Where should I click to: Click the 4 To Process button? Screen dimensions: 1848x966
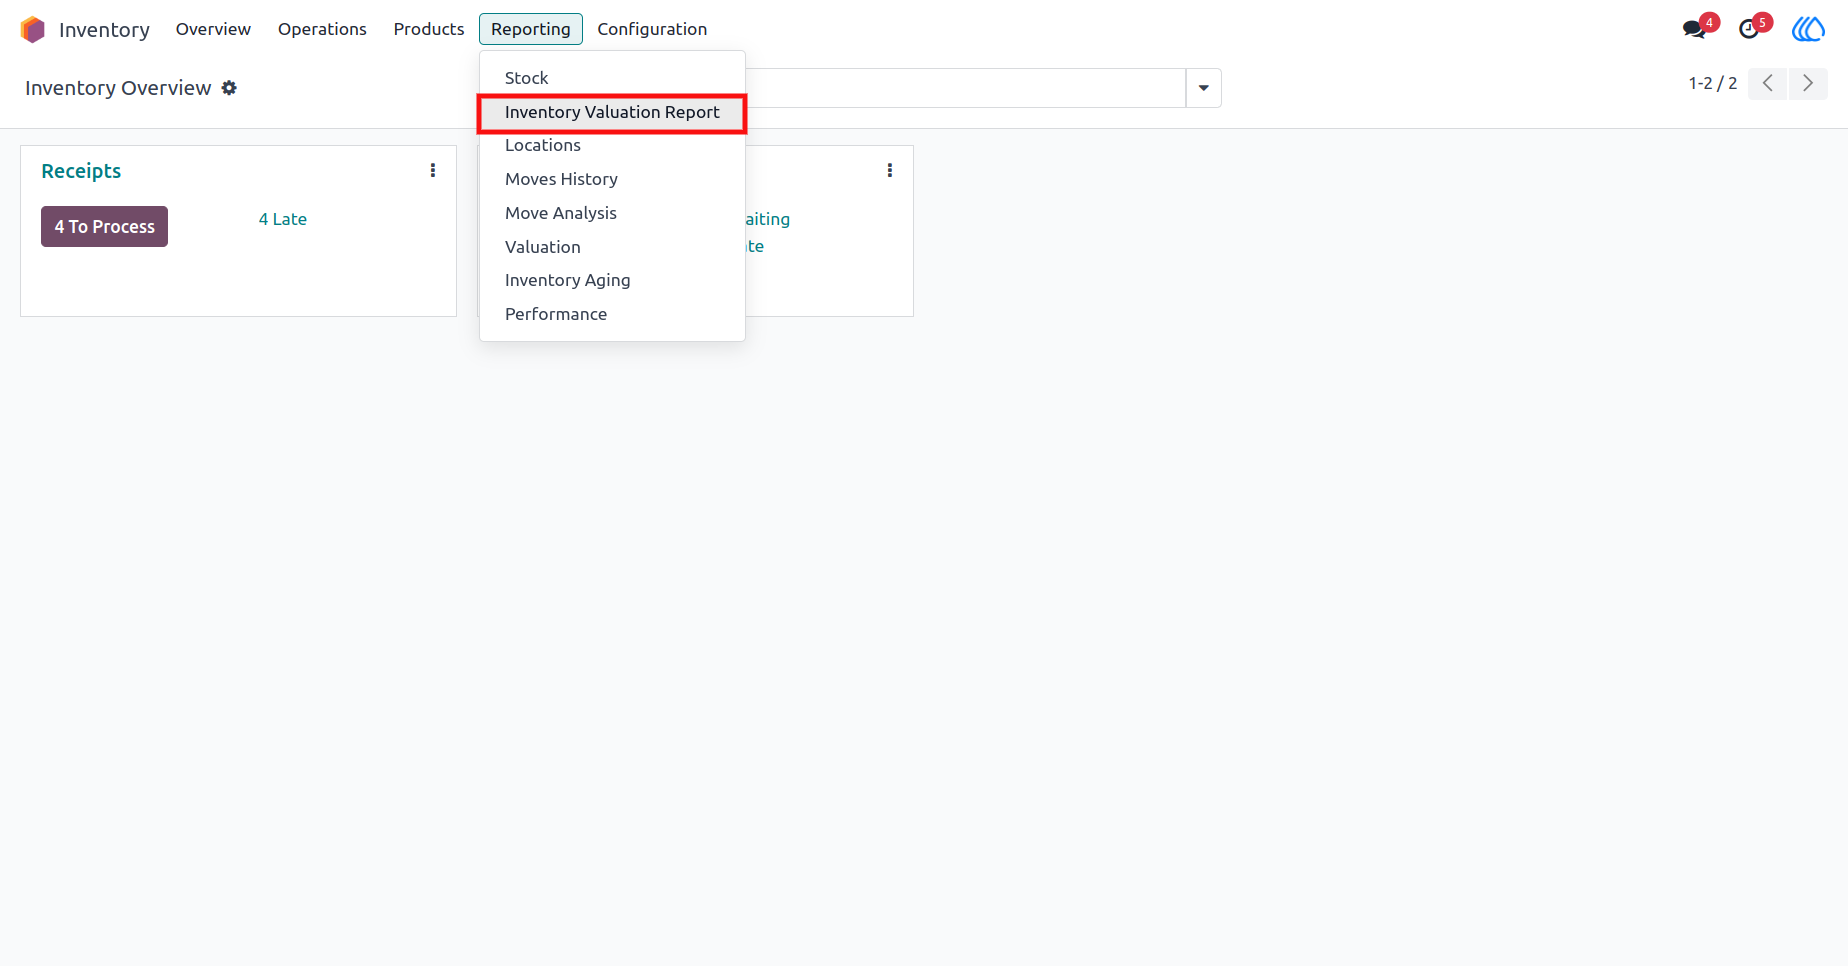pyautogui.click(x=104, y=226)
